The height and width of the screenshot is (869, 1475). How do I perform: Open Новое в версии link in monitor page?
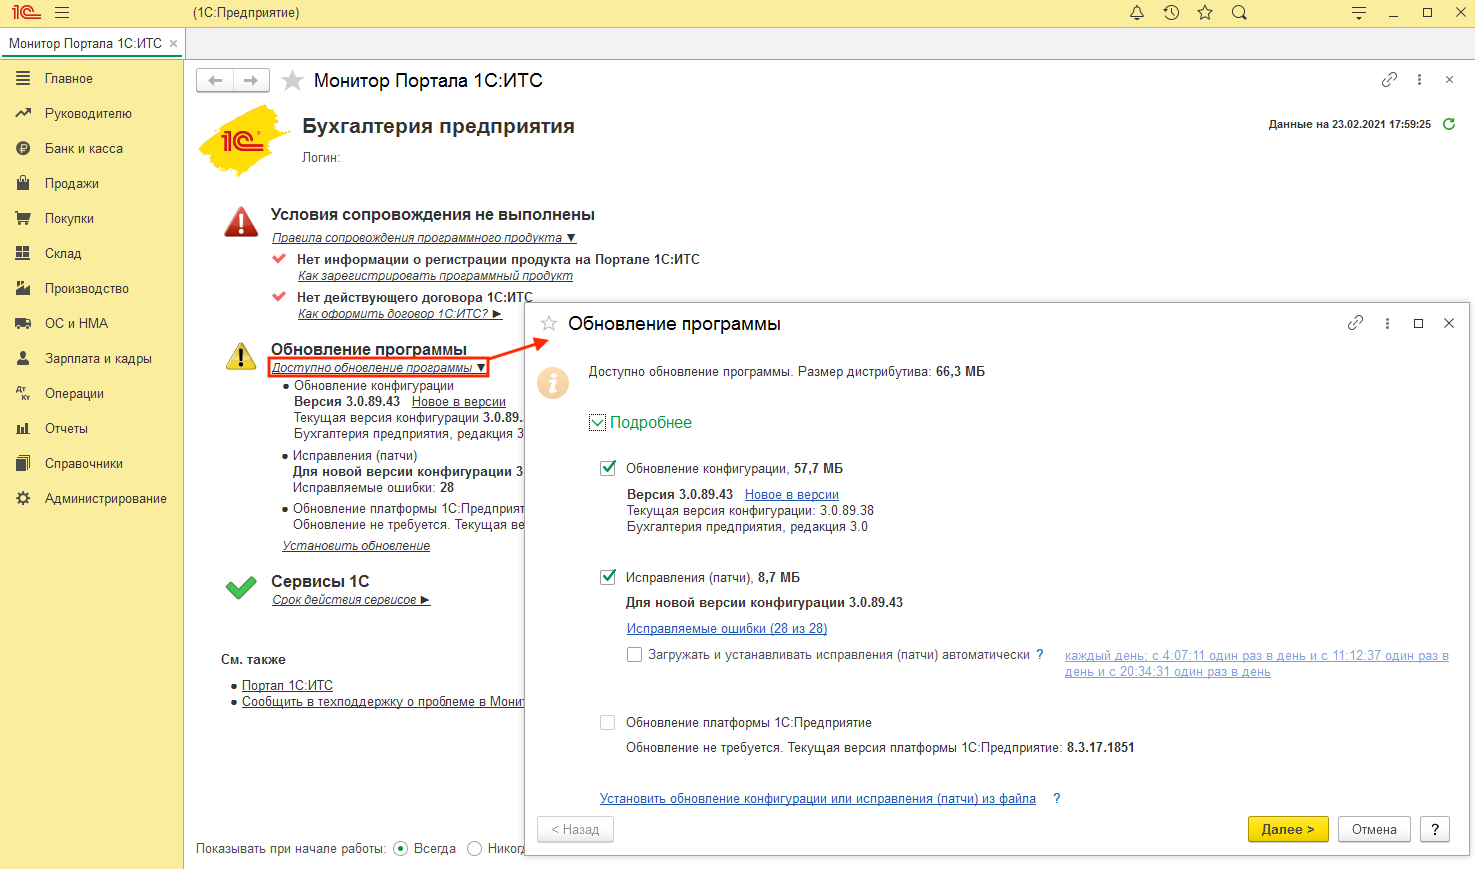459,401
